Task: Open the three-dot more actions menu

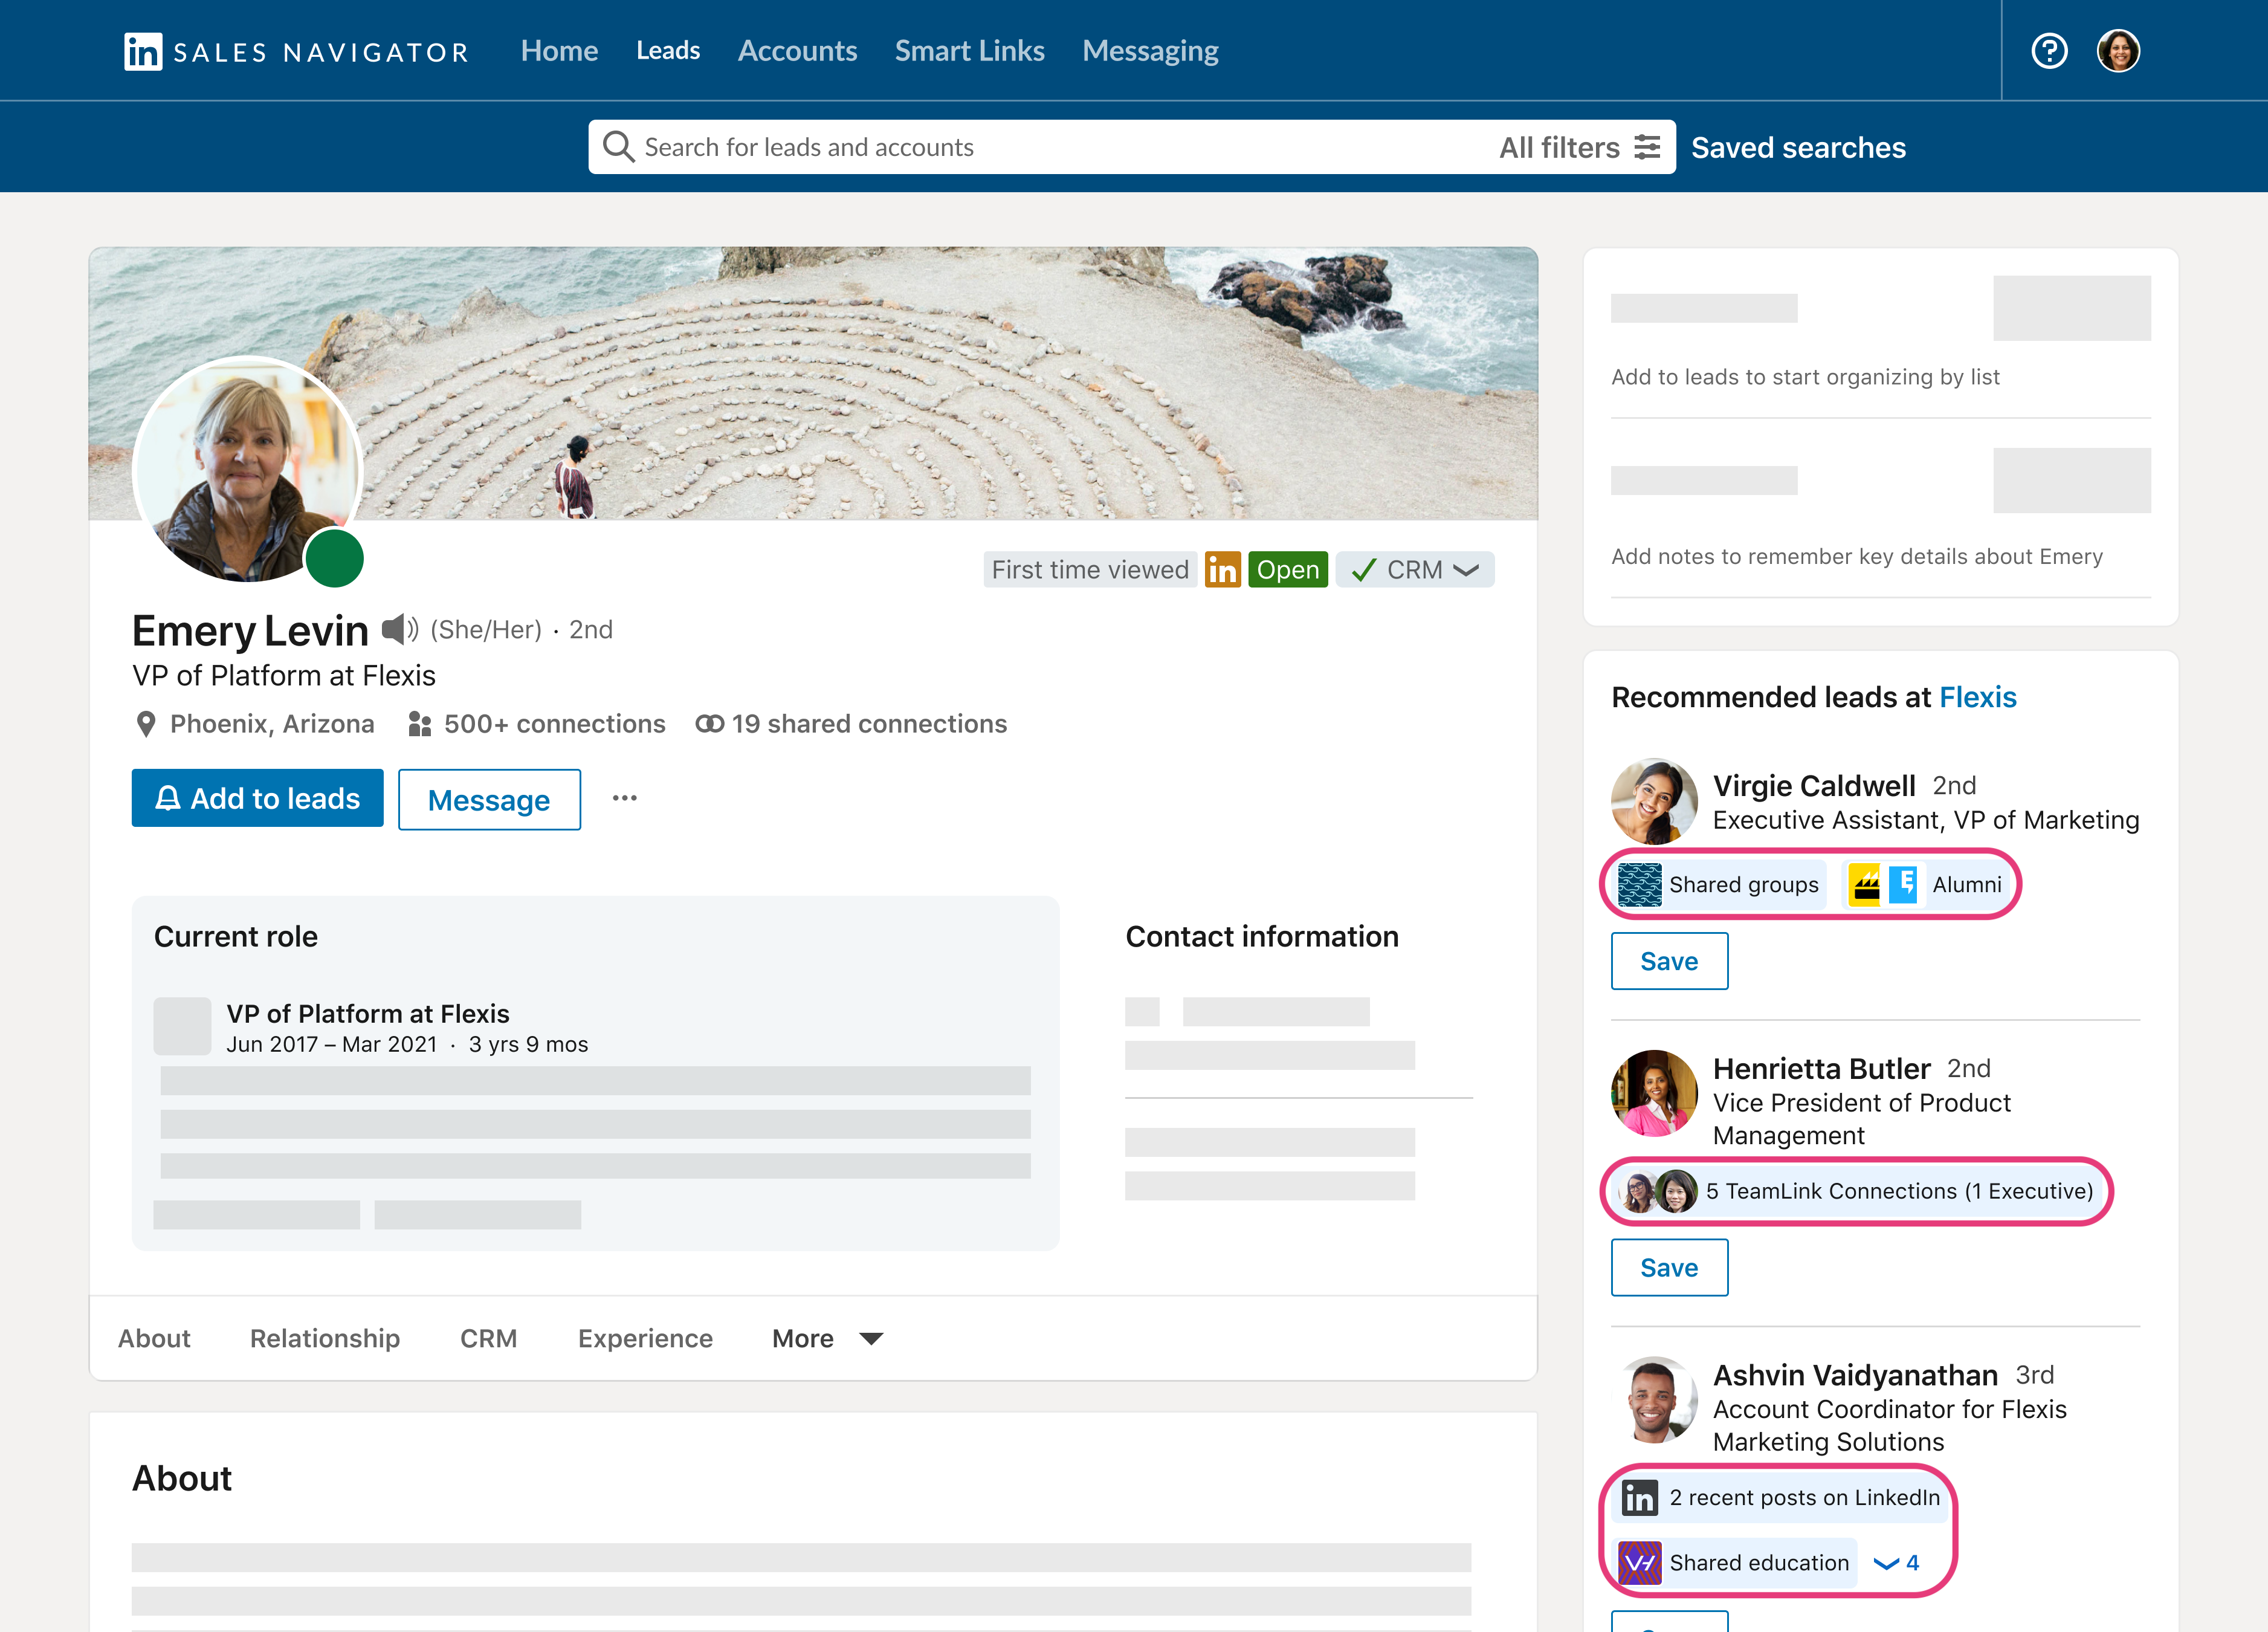Action: click(625, 798)
